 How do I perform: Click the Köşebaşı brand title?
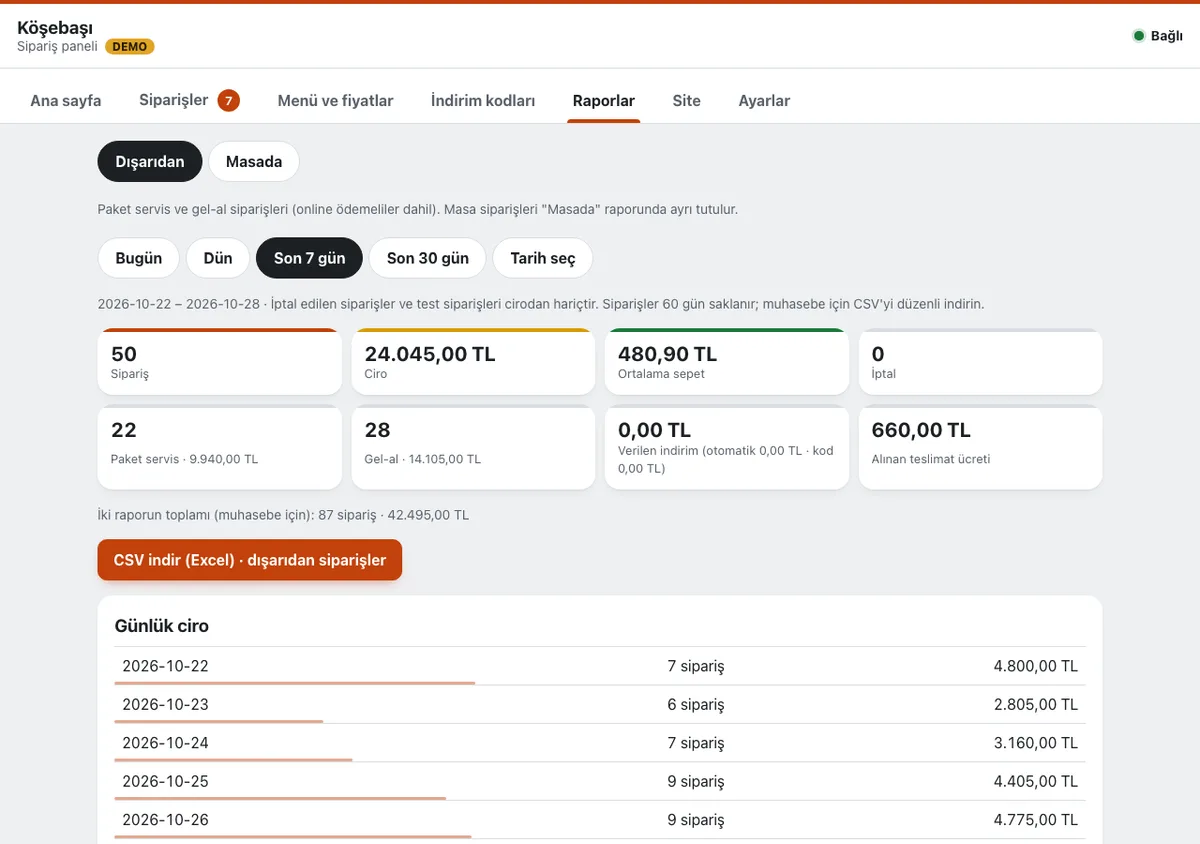(x=55, y=28)
